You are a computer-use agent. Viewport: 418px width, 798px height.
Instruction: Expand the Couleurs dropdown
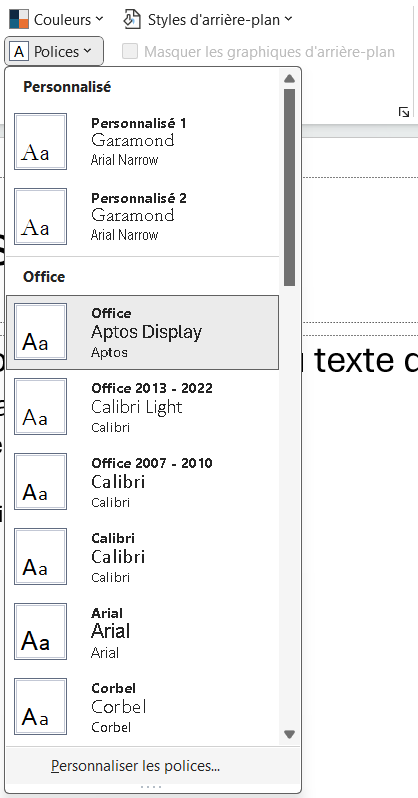click(x=57, y=19)
